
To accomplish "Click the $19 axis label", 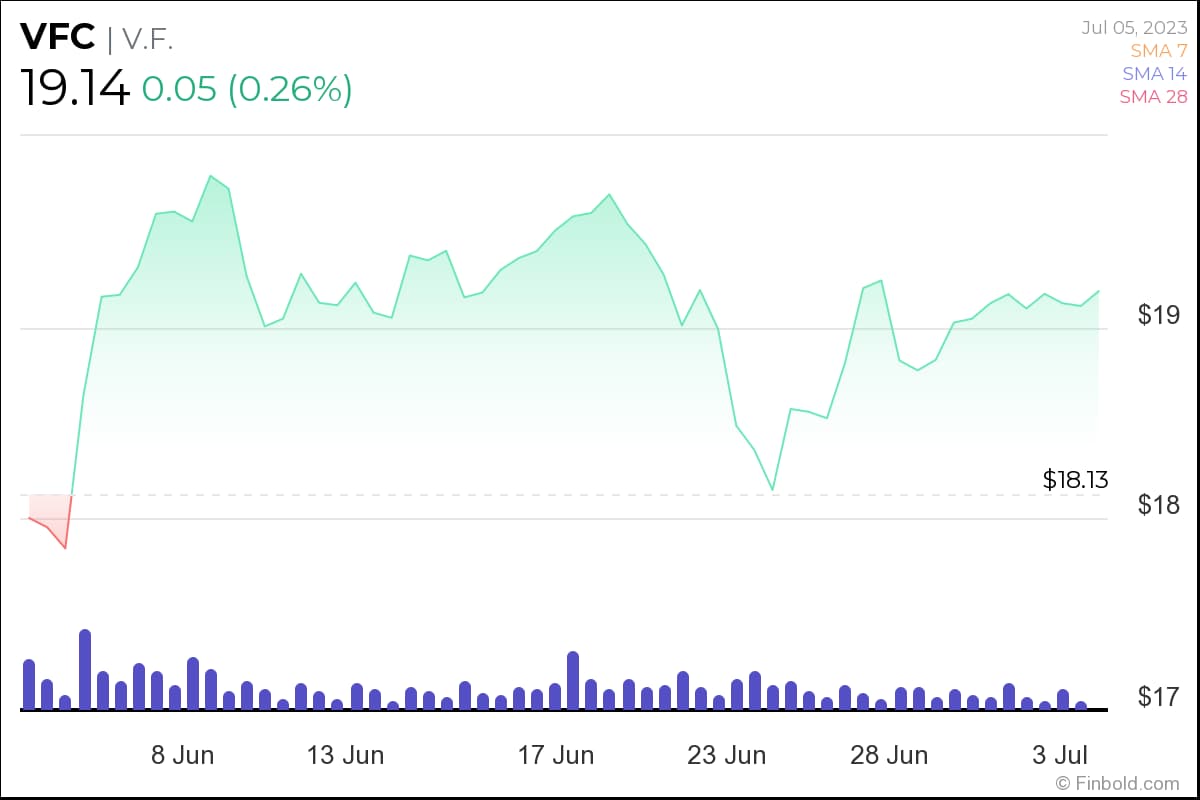I will coord(1159,315).
